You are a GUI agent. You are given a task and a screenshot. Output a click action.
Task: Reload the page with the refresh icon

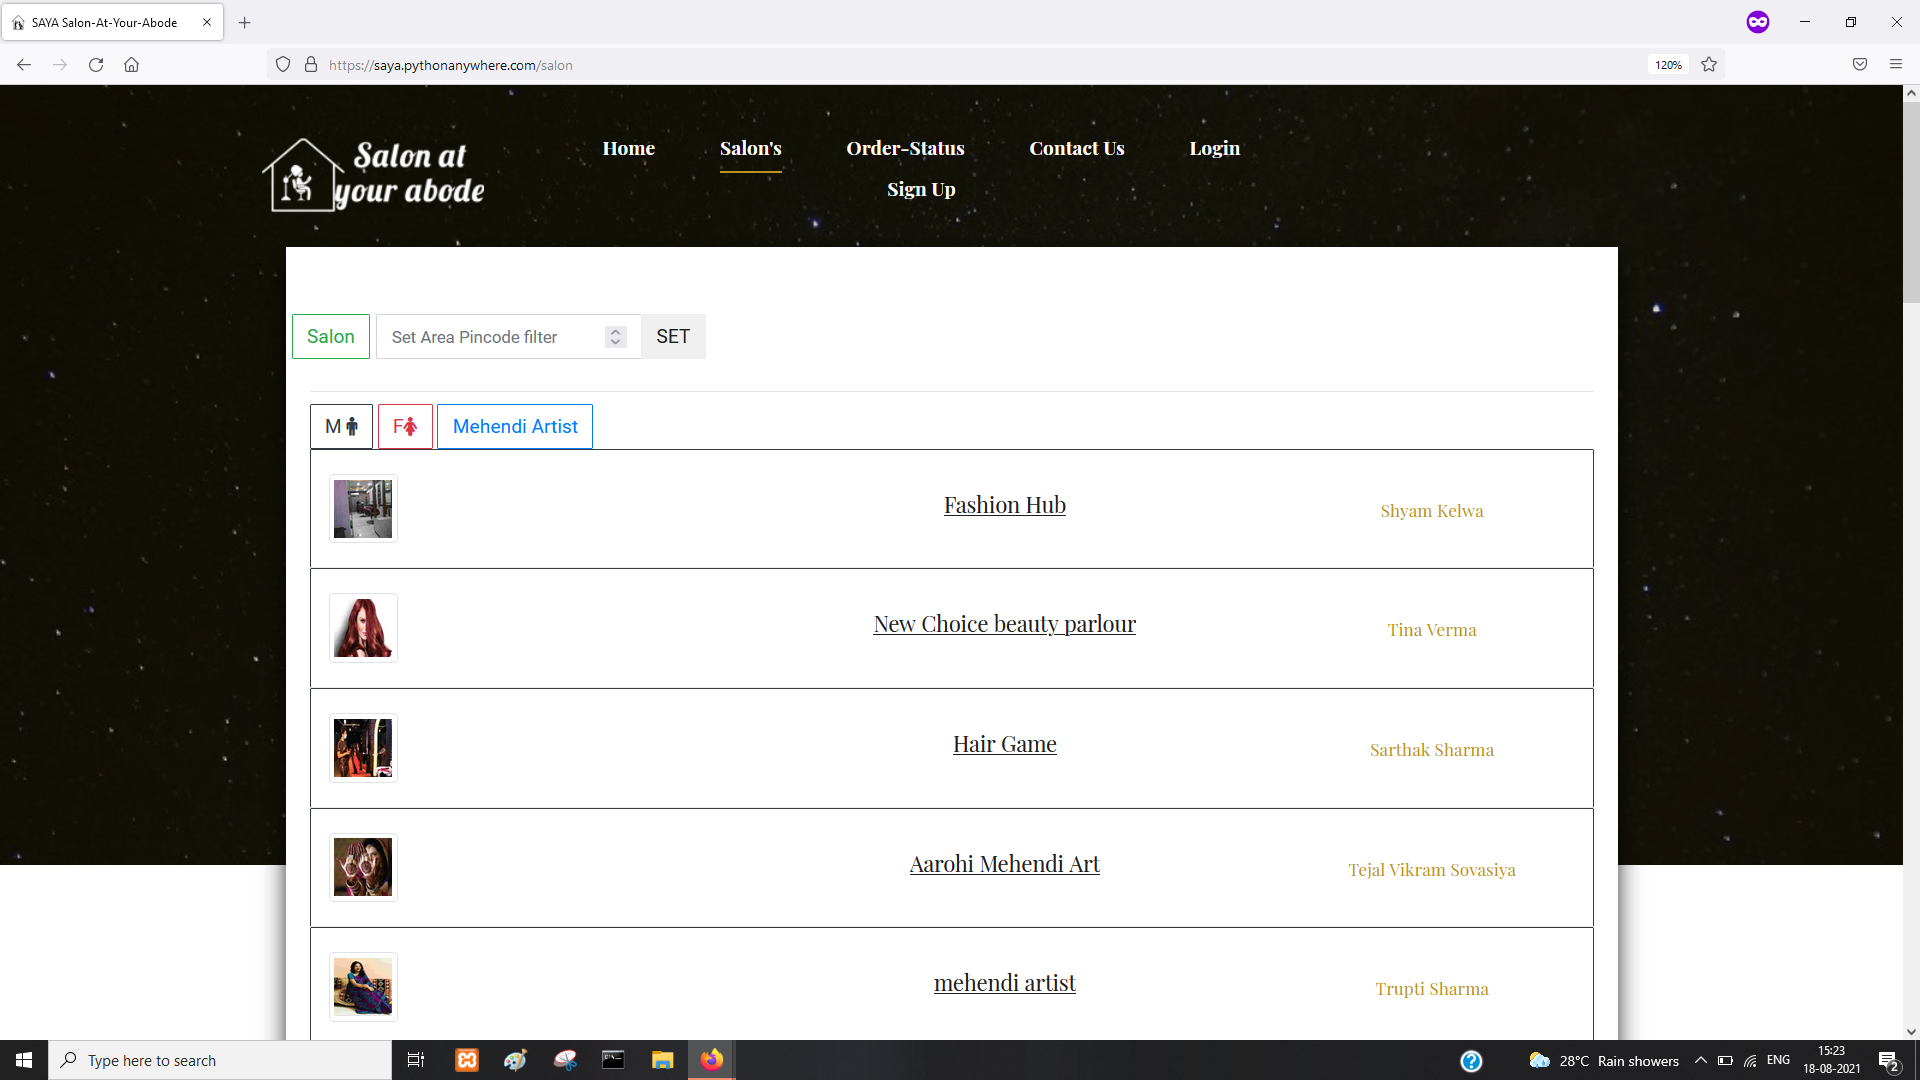pyautogui.click(x=96, y=65)
